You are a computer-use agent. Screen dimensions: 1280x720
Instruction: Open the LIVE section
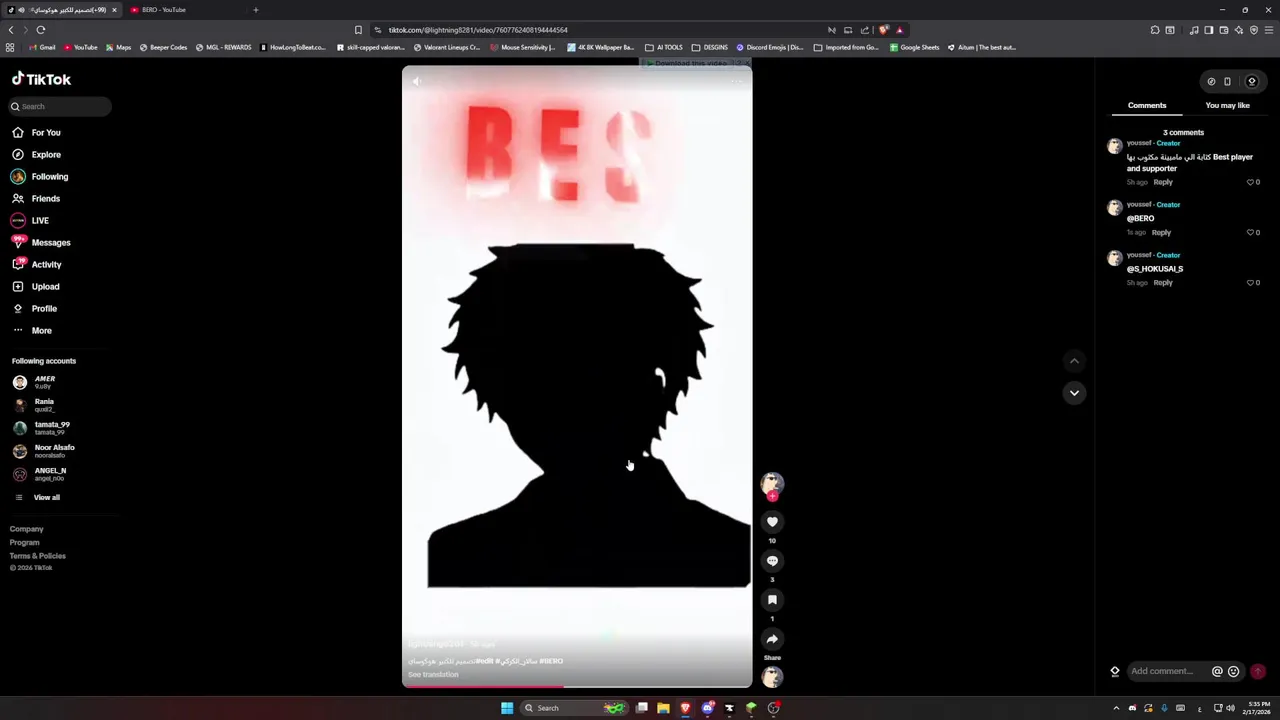pos(30,220)
